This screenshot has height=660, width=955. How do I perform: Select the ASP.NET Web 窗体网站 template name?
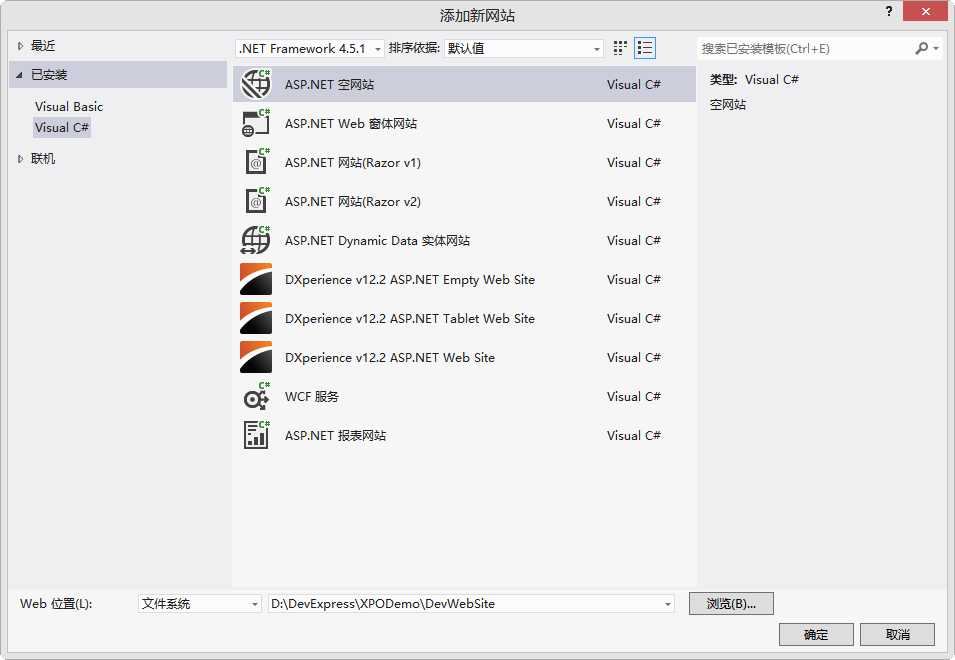(351, 123)
